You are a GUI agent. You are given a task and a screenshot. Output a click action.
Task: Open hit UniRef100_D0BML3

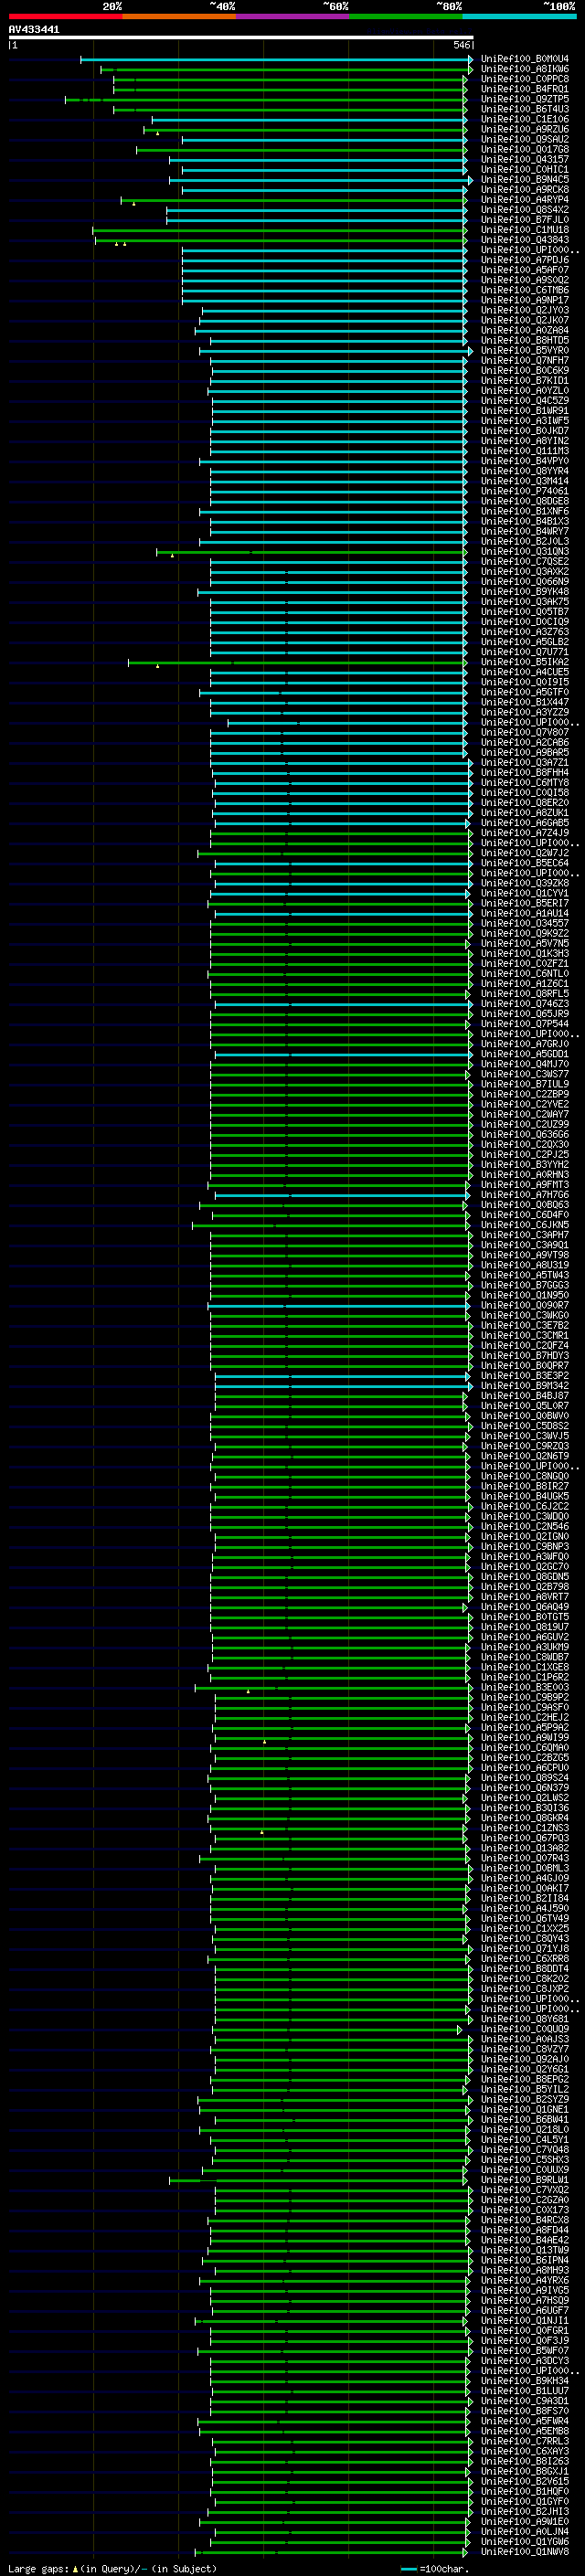(x=525, y=1868)
